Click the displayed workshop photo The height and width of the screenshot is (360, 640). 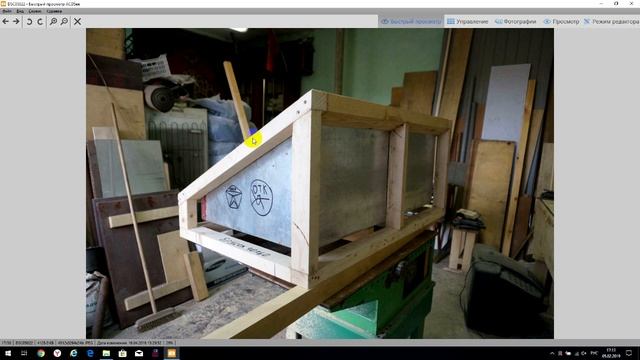tap(320, 183)
